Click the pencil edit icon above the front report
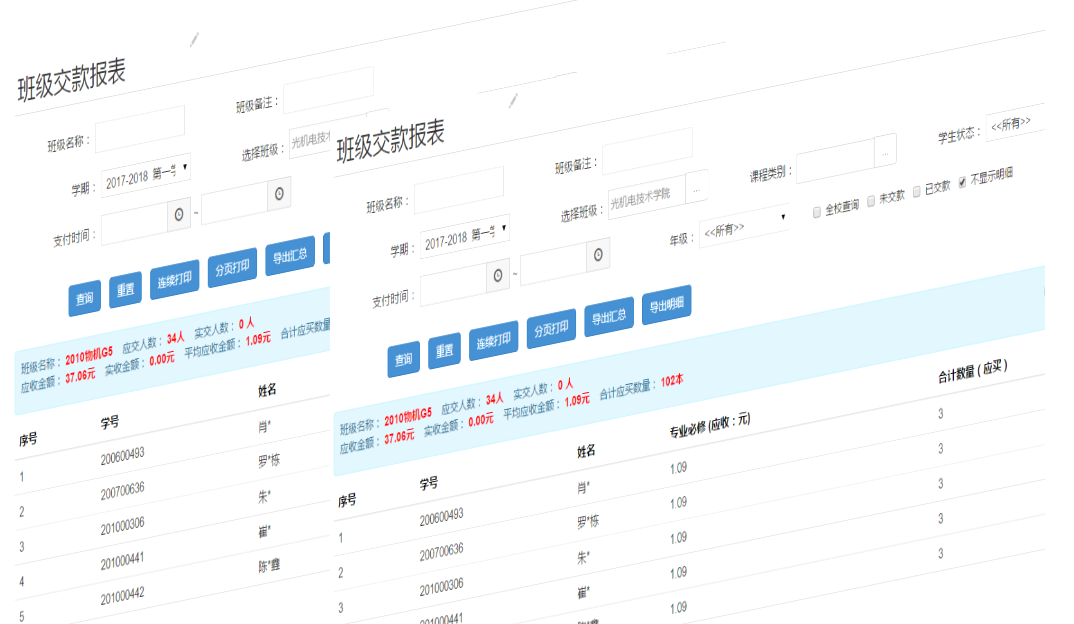Image resolution: width=1074 pixels, height=624 pixels. click(x=514, y=100)
